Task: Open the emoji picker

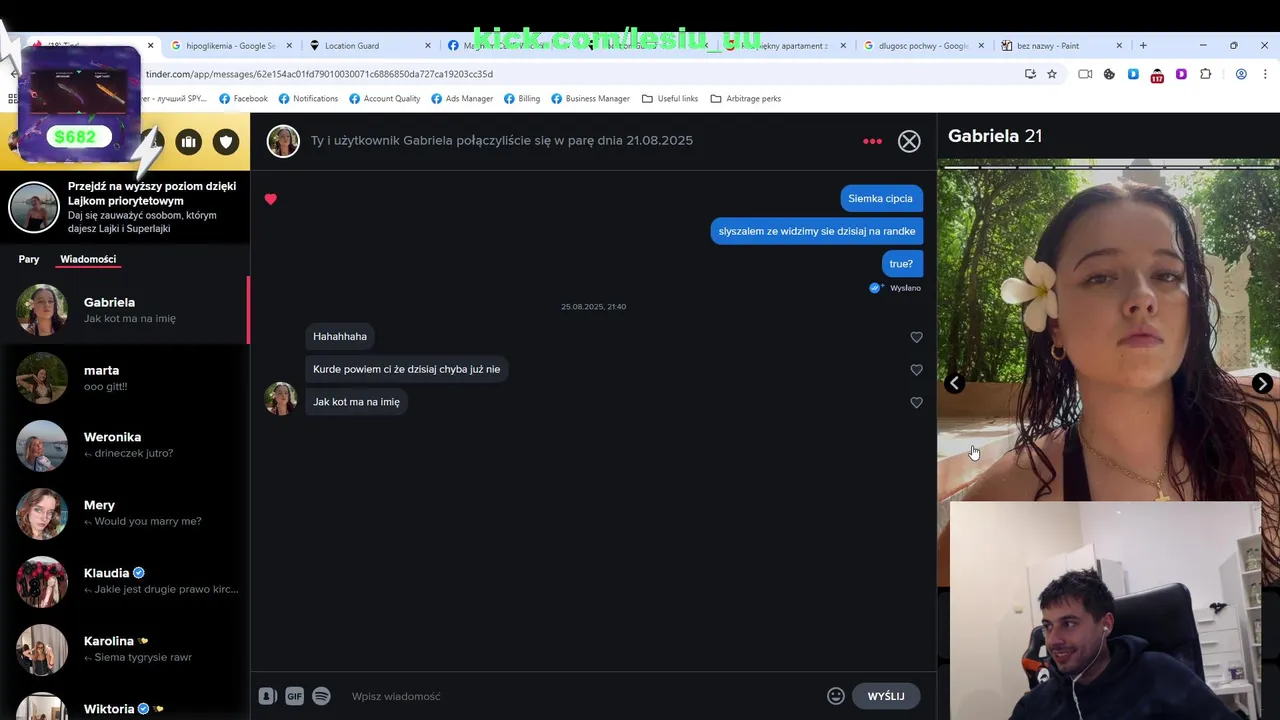Action: [836, 696]
